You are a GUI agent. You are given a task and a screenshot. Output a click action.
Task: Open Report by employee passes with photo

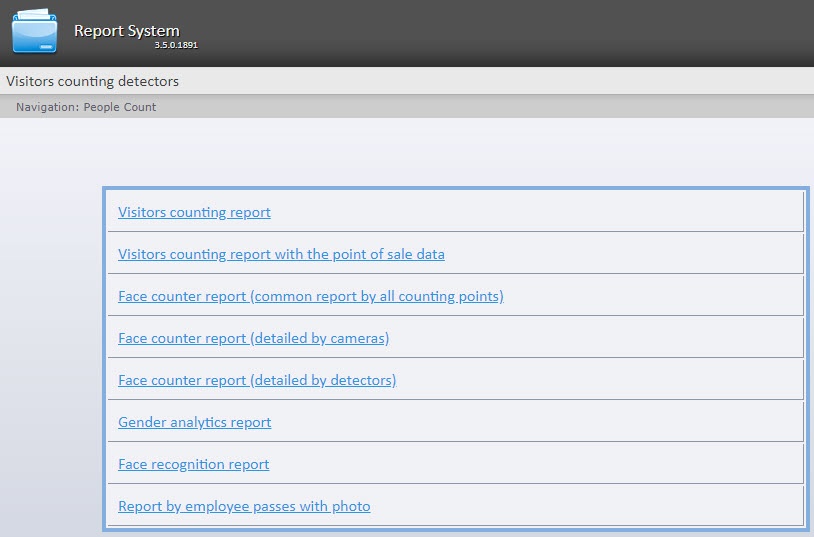(x=244, y=506)
